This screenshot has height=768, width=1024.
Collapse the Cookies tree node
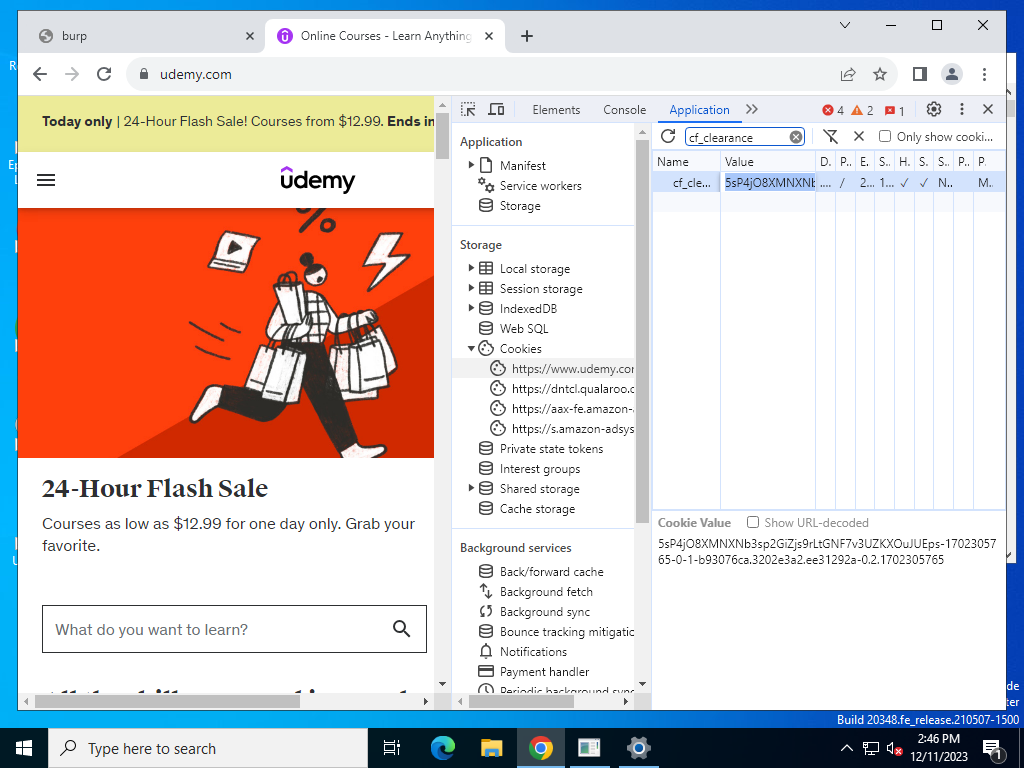tap(471, 348)
